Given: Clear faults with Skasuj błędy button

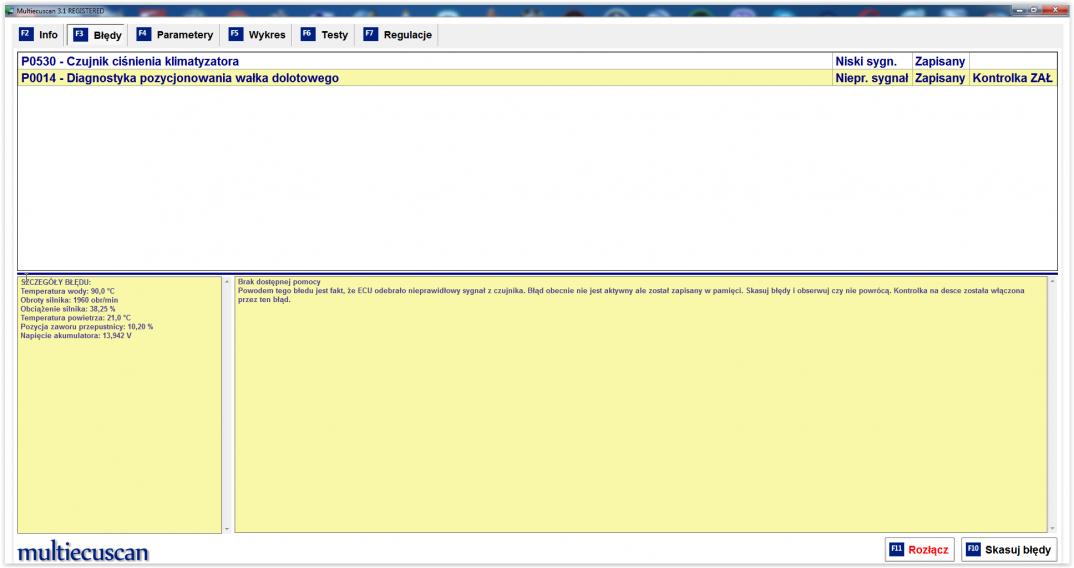Looking at the screenshot, I should (x=1009, y=550).
